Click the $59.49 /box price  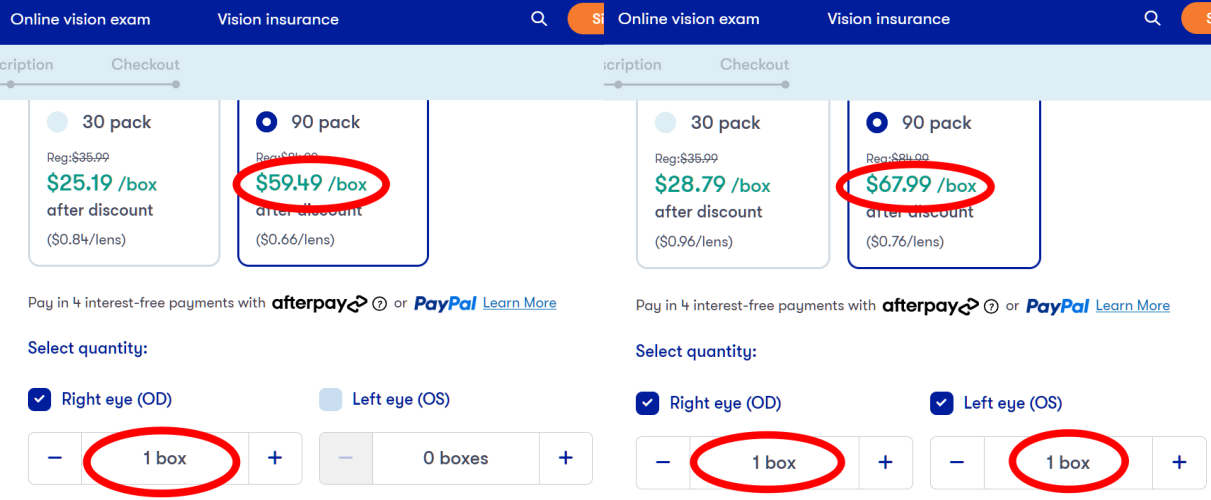(x=311, y=183)
